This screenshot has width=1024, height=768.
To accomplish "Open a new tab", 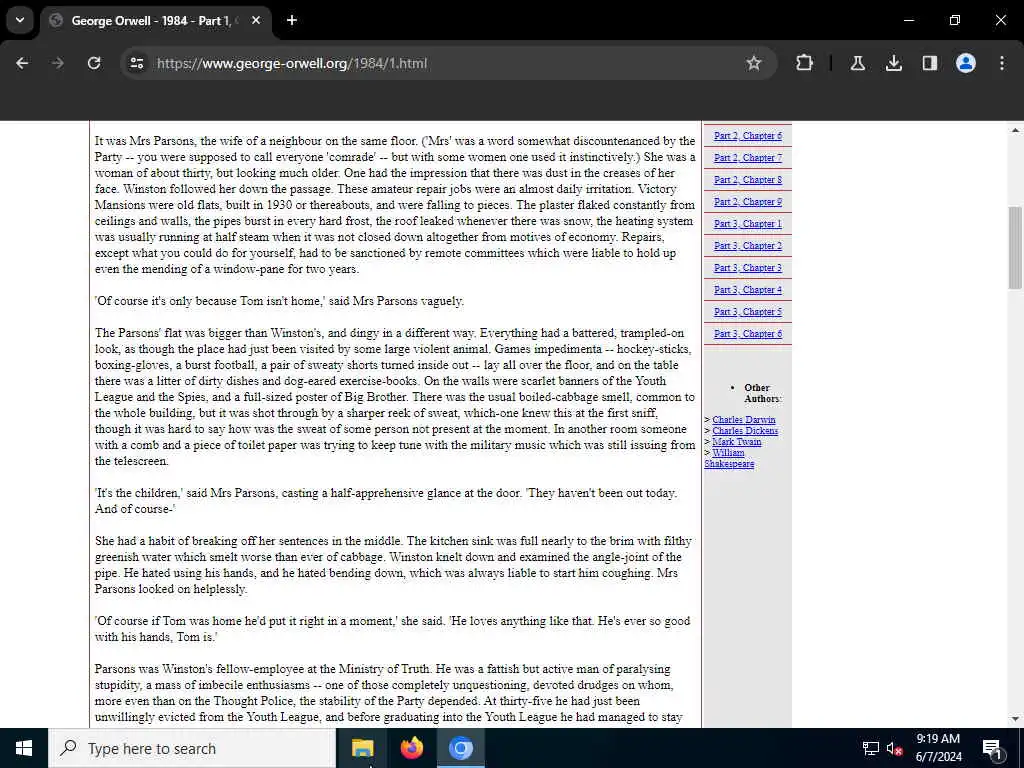I will point(292,20).
